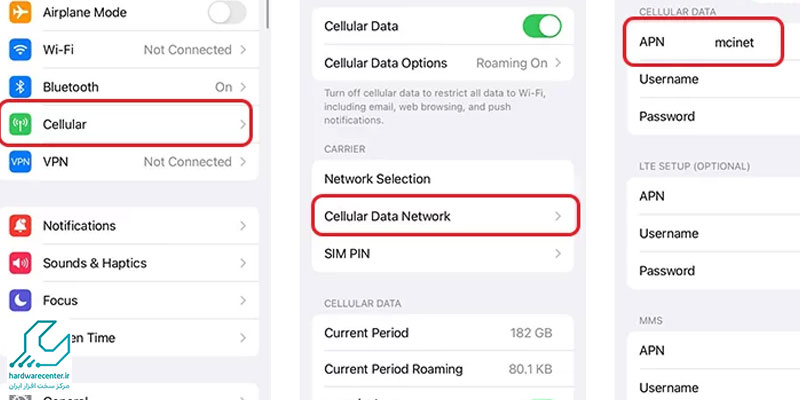Tap the Sounds & Haptics speaker icon
The image size is (800, 400).
(x=20, y=263)
